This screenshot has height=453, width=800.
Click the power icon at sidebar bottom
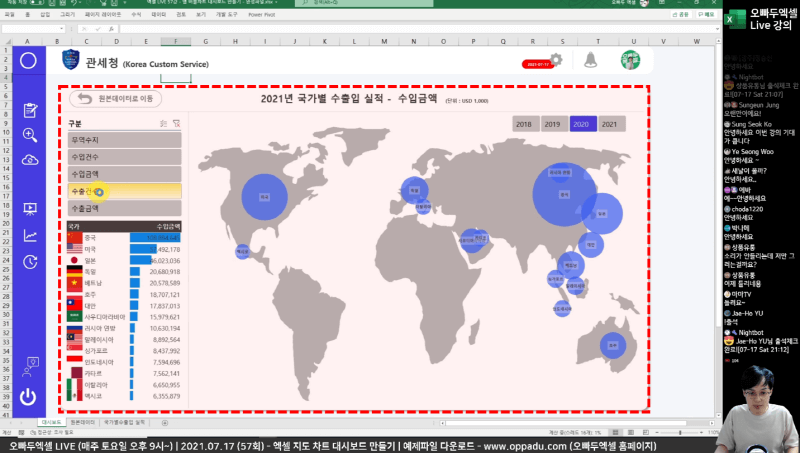pyautogui.click(x=29, y=396)
